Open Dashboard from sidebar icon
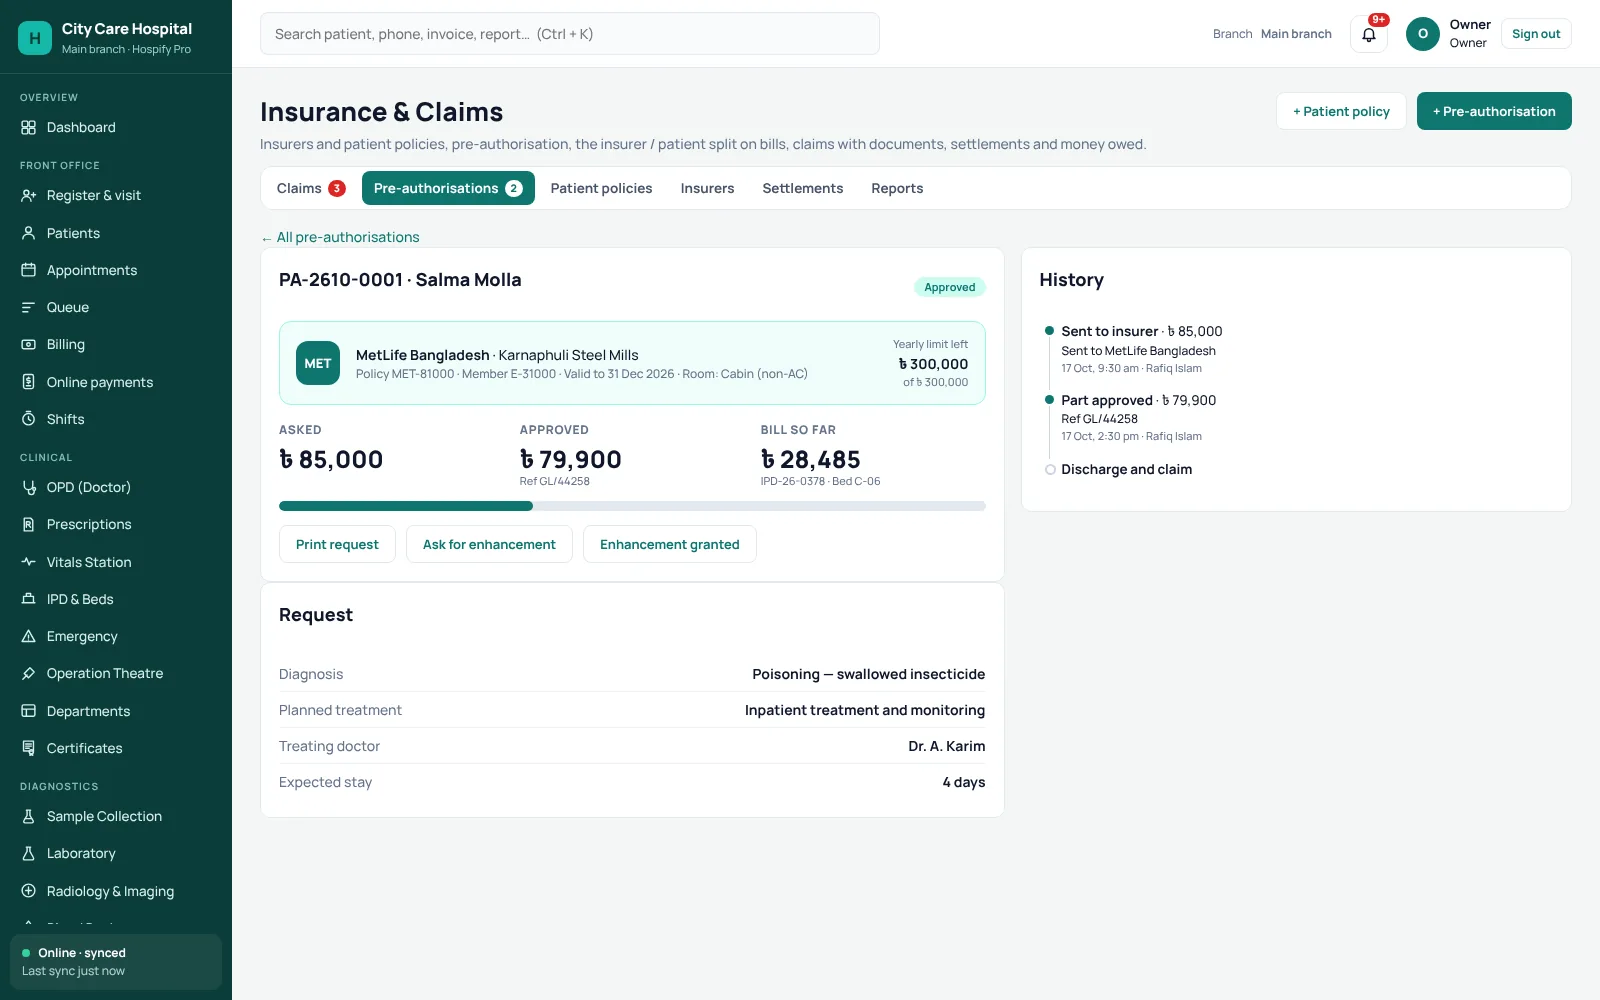Screen dimensions: 1600x1000 (x=28, y=127)
